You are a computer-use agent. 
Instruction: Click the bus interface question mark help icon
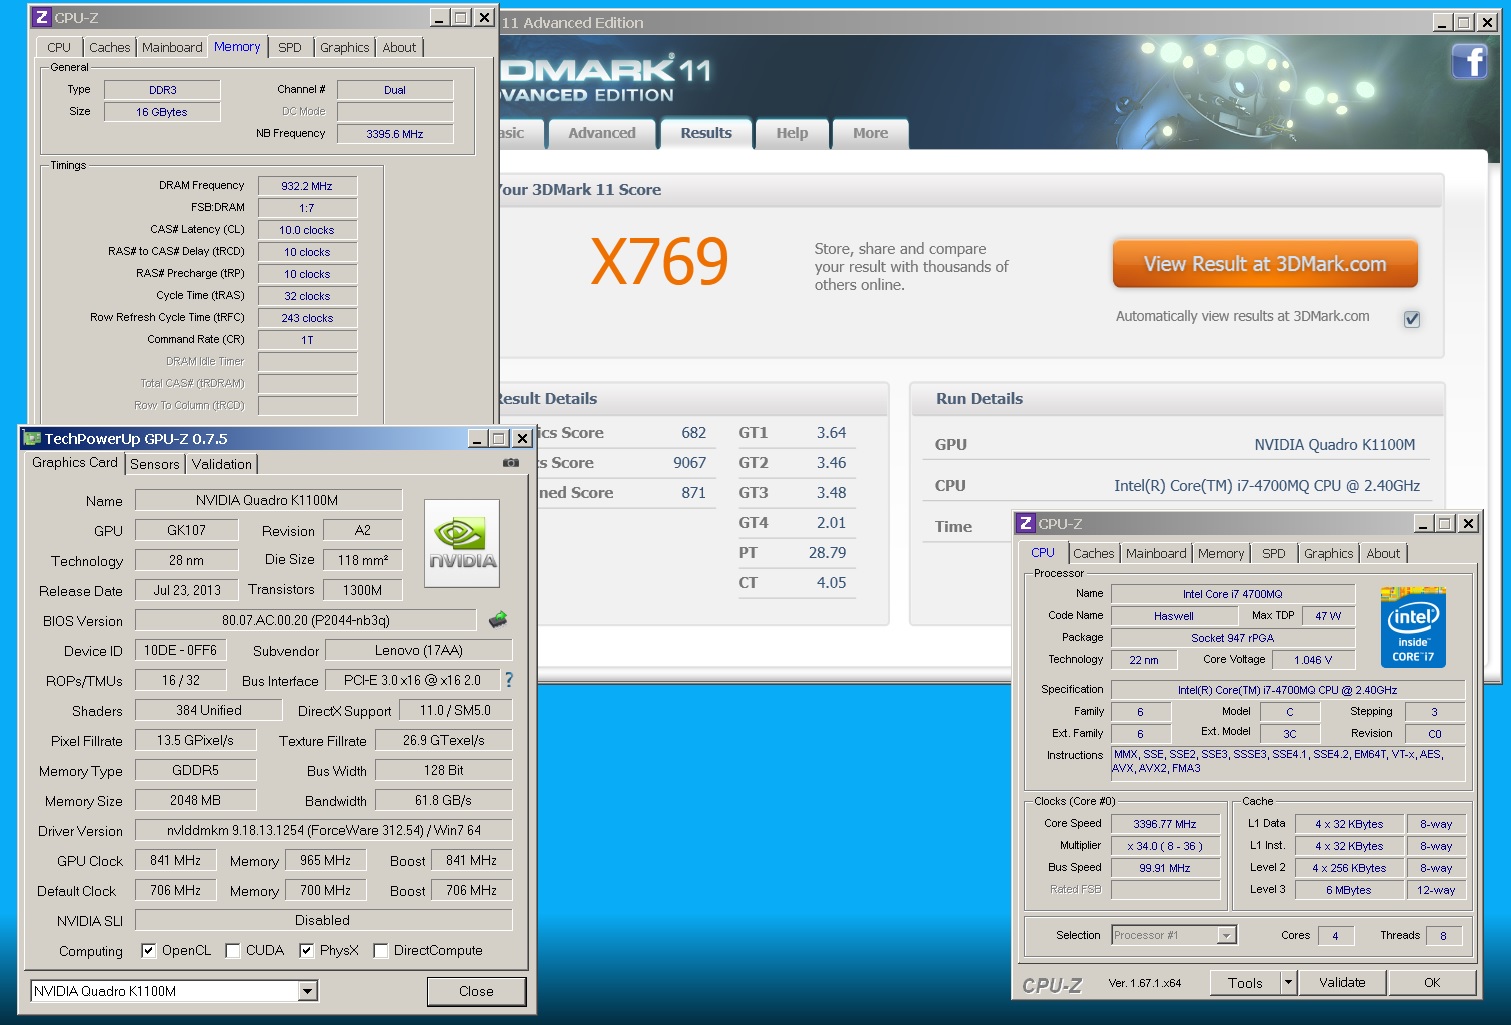pos(509,680)
